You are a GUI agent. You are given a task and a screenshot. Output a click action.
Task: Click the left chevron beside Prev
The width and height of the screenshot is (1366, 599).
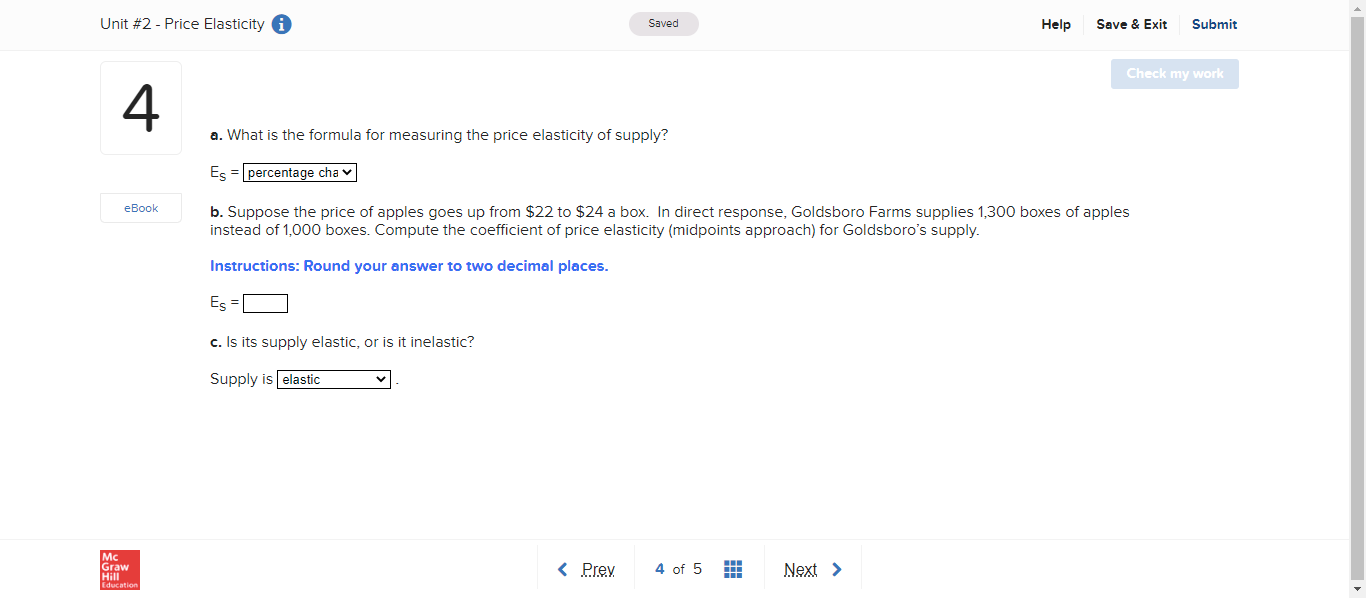(x=562, y=568)
